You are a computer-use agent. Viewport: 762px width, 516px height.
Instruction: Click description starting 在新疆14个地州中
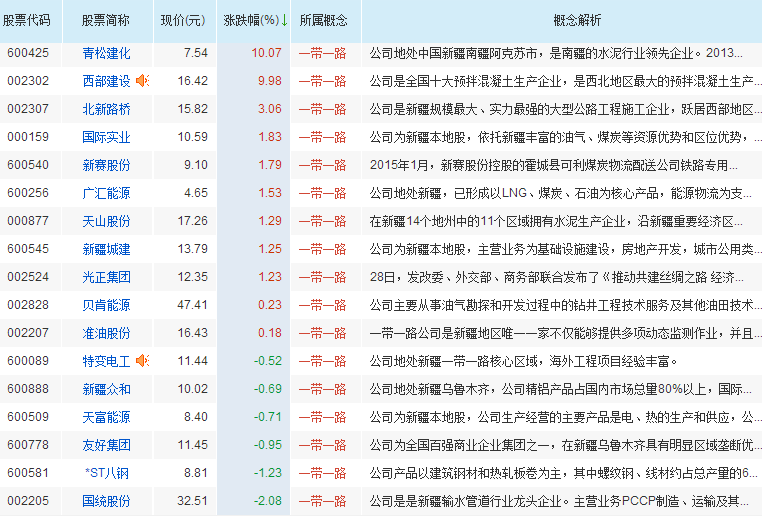pyautogui.click(x=556, y=221)
